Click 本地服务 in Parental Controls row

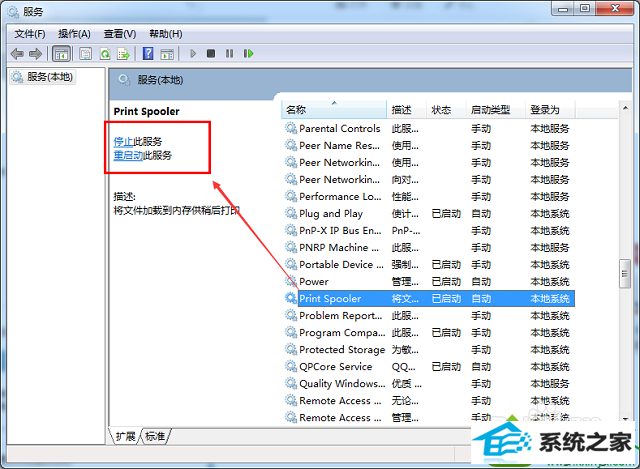point(550,129)
